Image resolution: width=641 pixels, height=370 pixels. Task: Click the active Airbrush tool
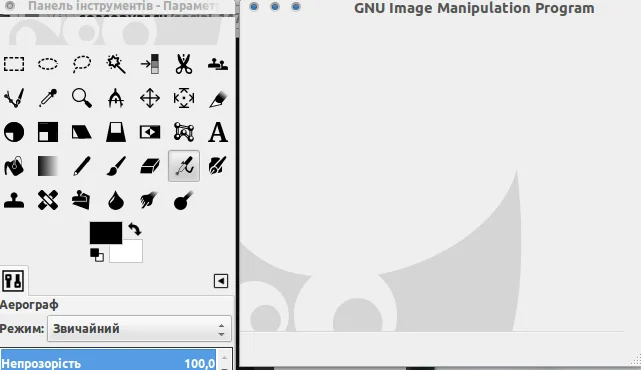[184, 166]
